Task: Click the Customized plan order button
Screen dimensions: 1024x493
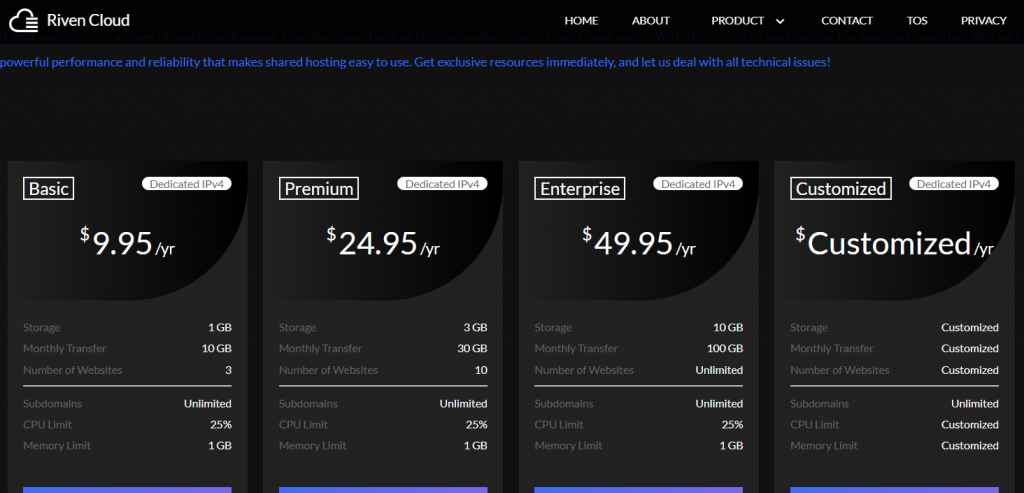Action: pyautogui.click(x=895, y=490)
